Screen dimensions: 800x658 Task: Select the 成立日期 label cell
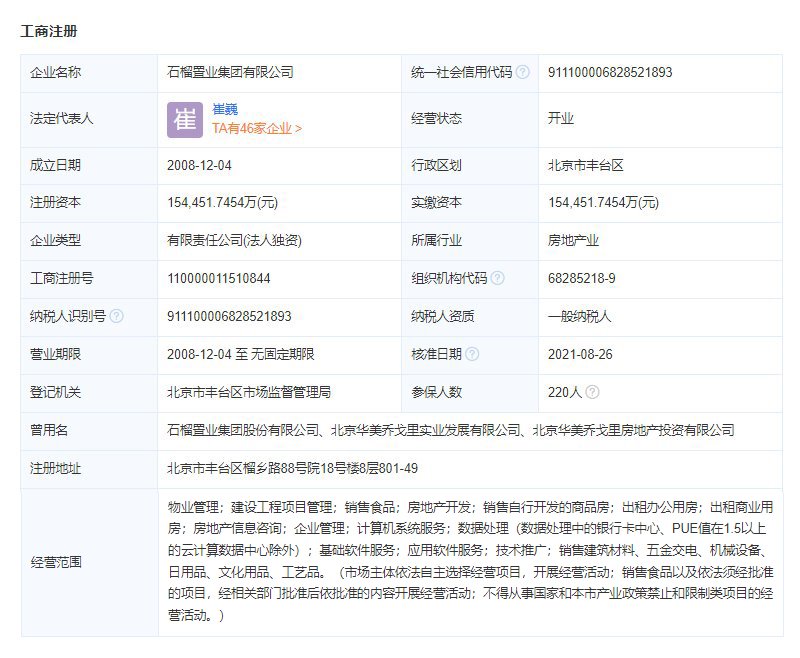click(89, 166)
